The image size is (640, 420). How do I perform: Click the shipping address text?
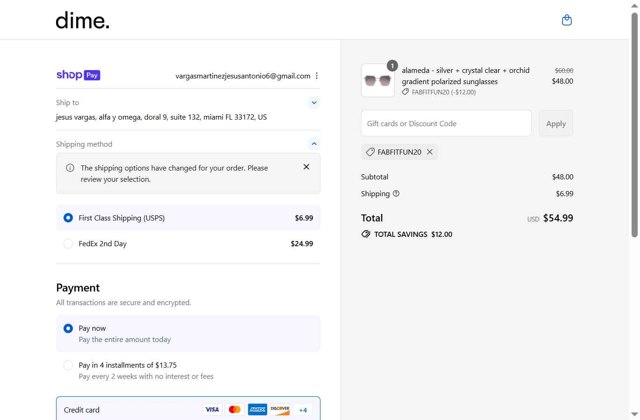(x=161, y=117)
